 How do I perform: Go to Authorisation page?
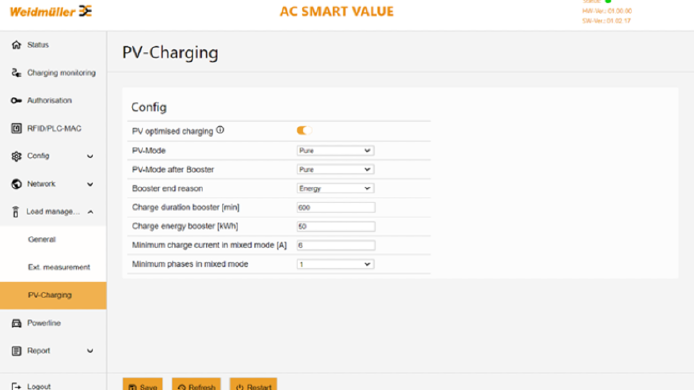pyautogui.click(x=49, y=100)
